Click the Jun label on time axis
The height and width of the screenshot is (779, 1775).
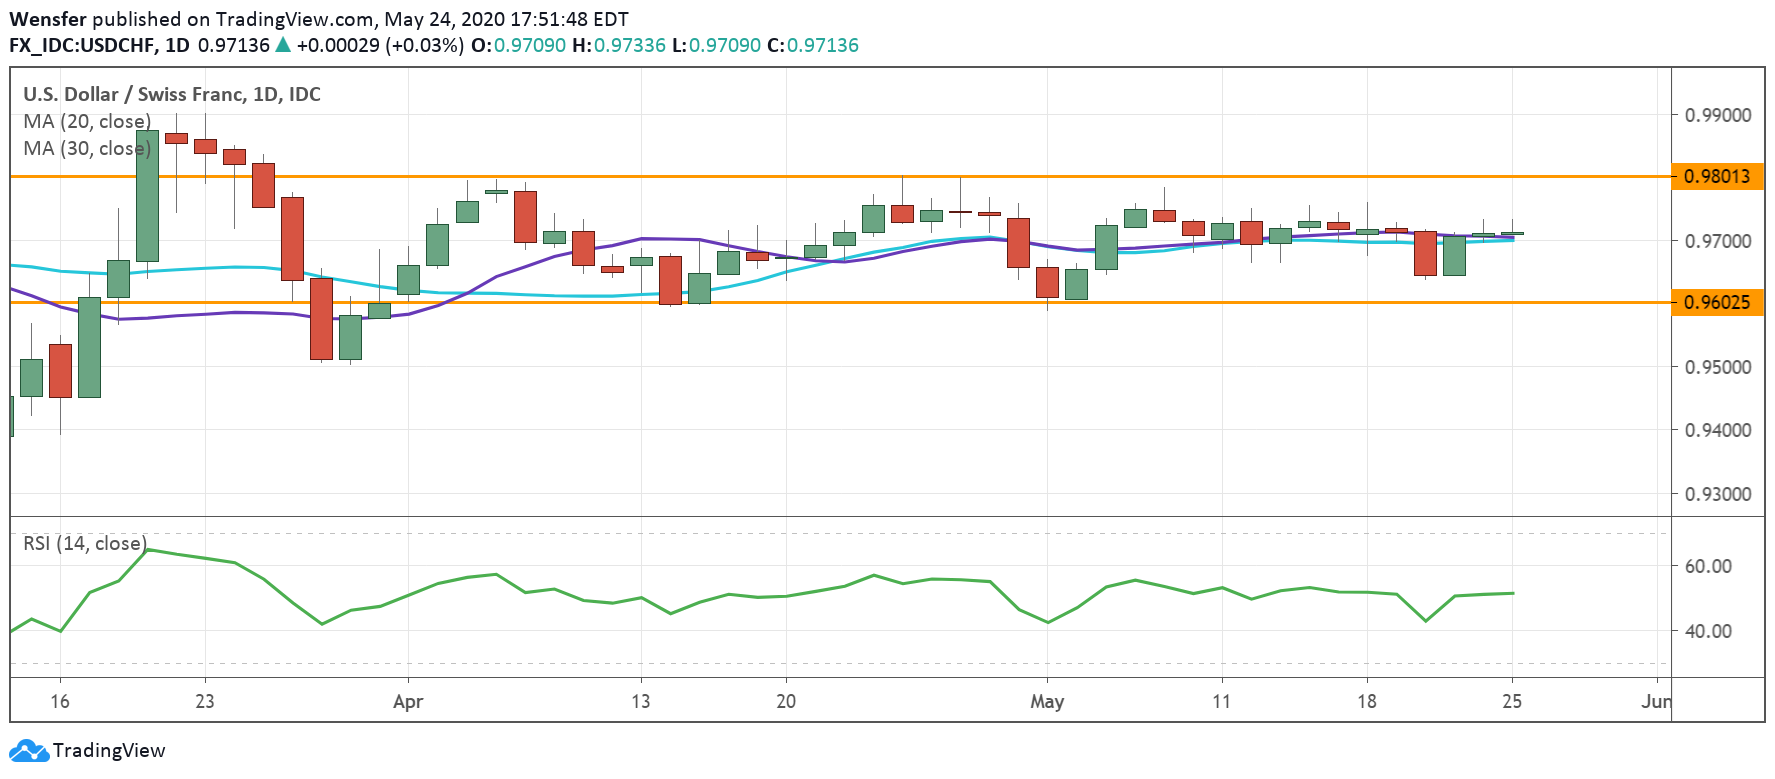tap(1656, 701)
